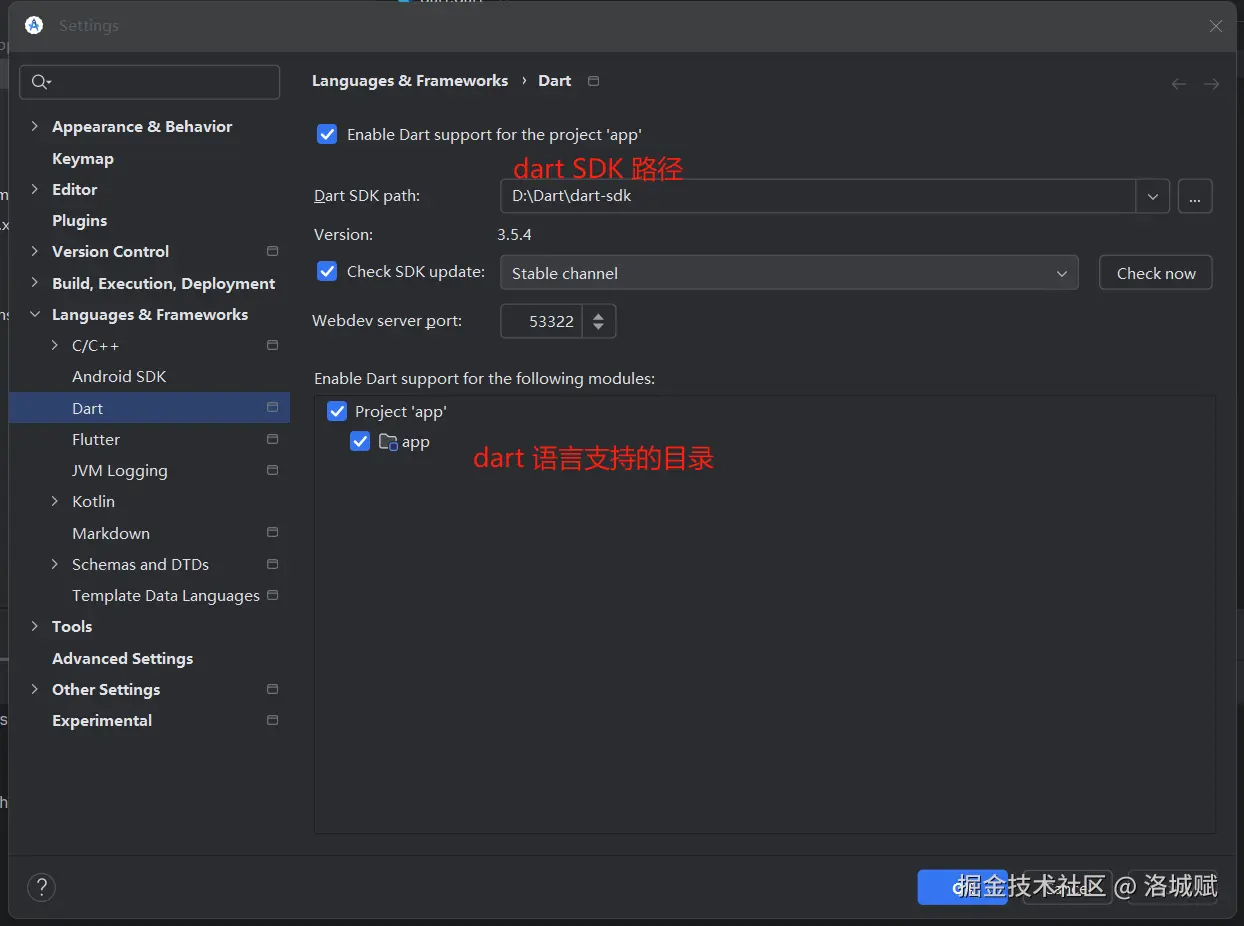Screen dimensions: 1244x926
Task: Click project-level icon next to C/C++
Action: 272,345
